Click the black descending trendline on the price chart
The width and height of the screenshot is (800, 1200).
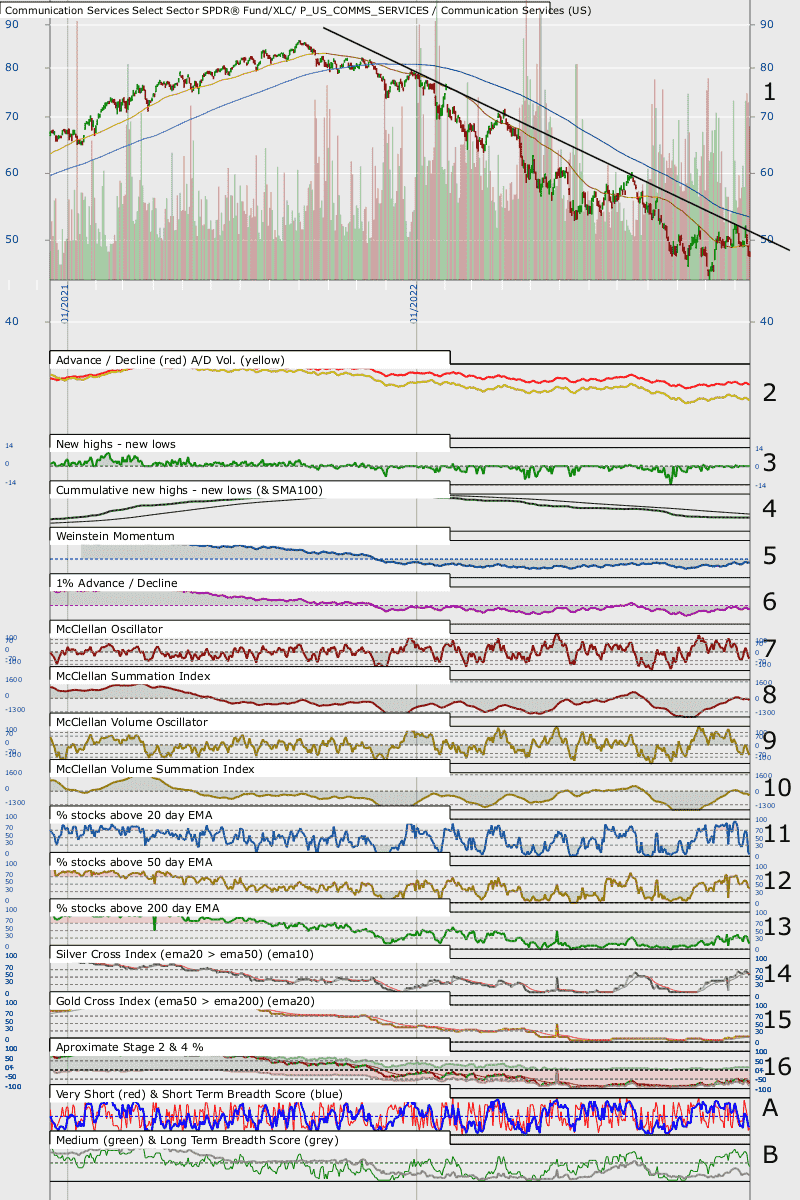click(555, 139)
